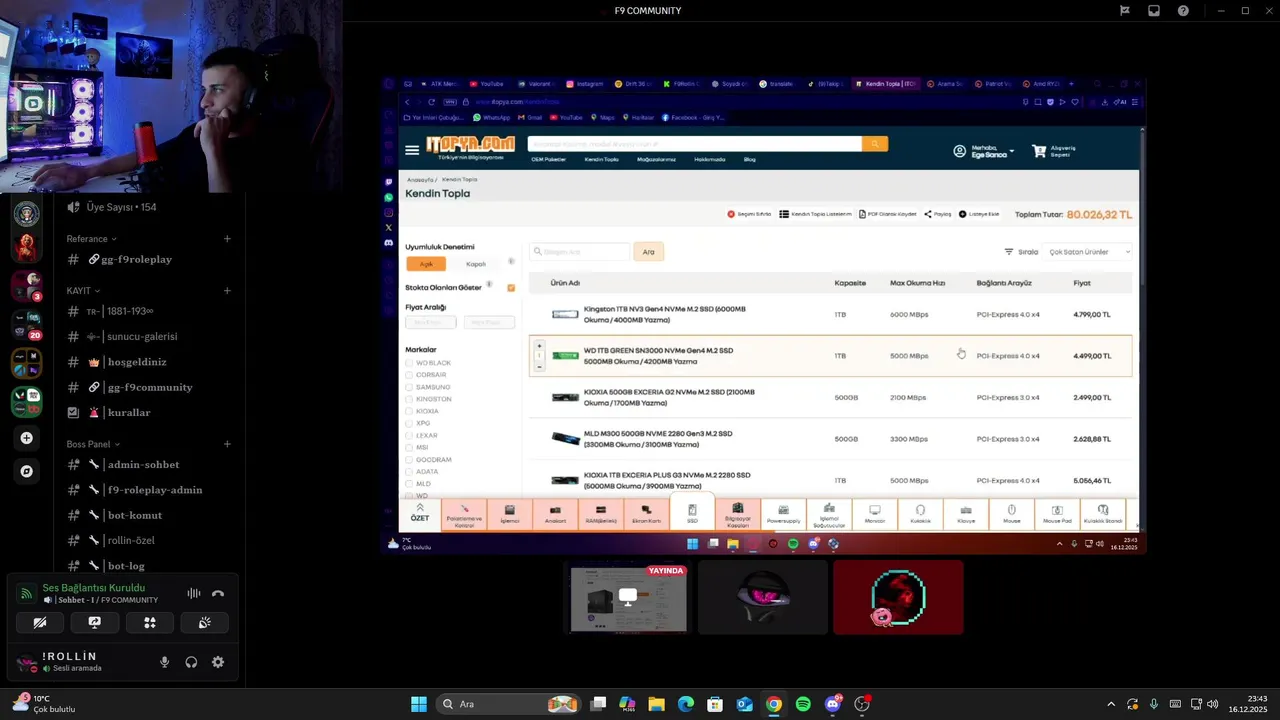Select the YAYINDA stream thumbnail

tap(629, 598)
